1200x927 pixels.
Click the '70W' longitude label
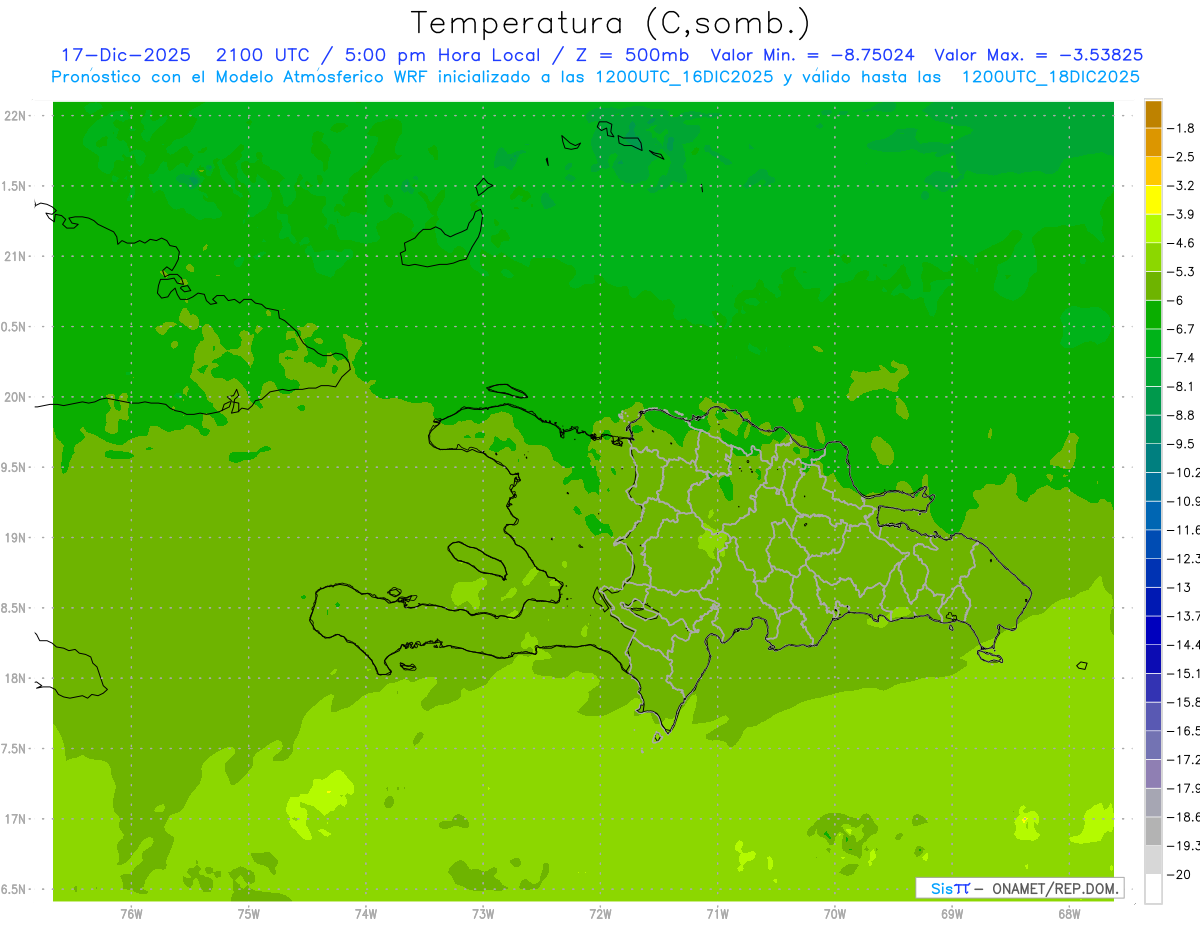tap(835, 914)
